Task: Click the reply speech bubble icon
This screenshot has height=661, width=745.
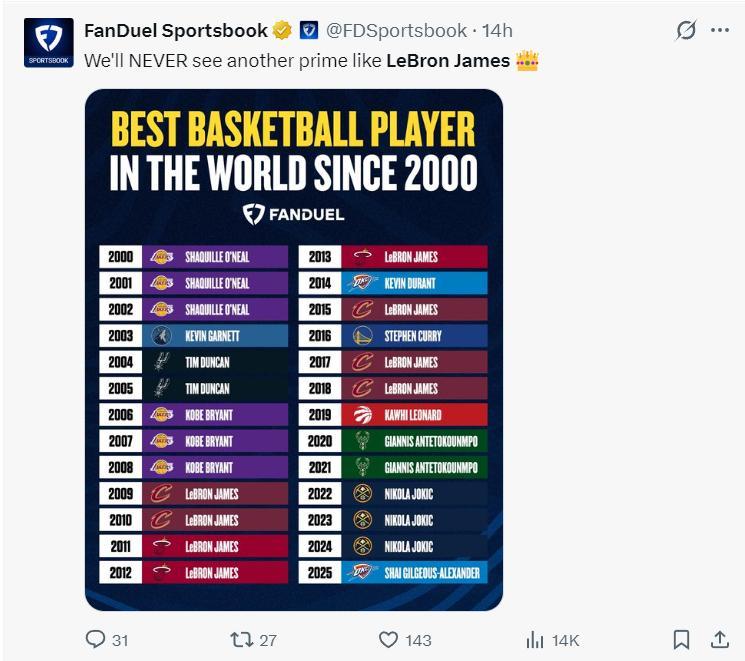Action: [x=96, y=639]
